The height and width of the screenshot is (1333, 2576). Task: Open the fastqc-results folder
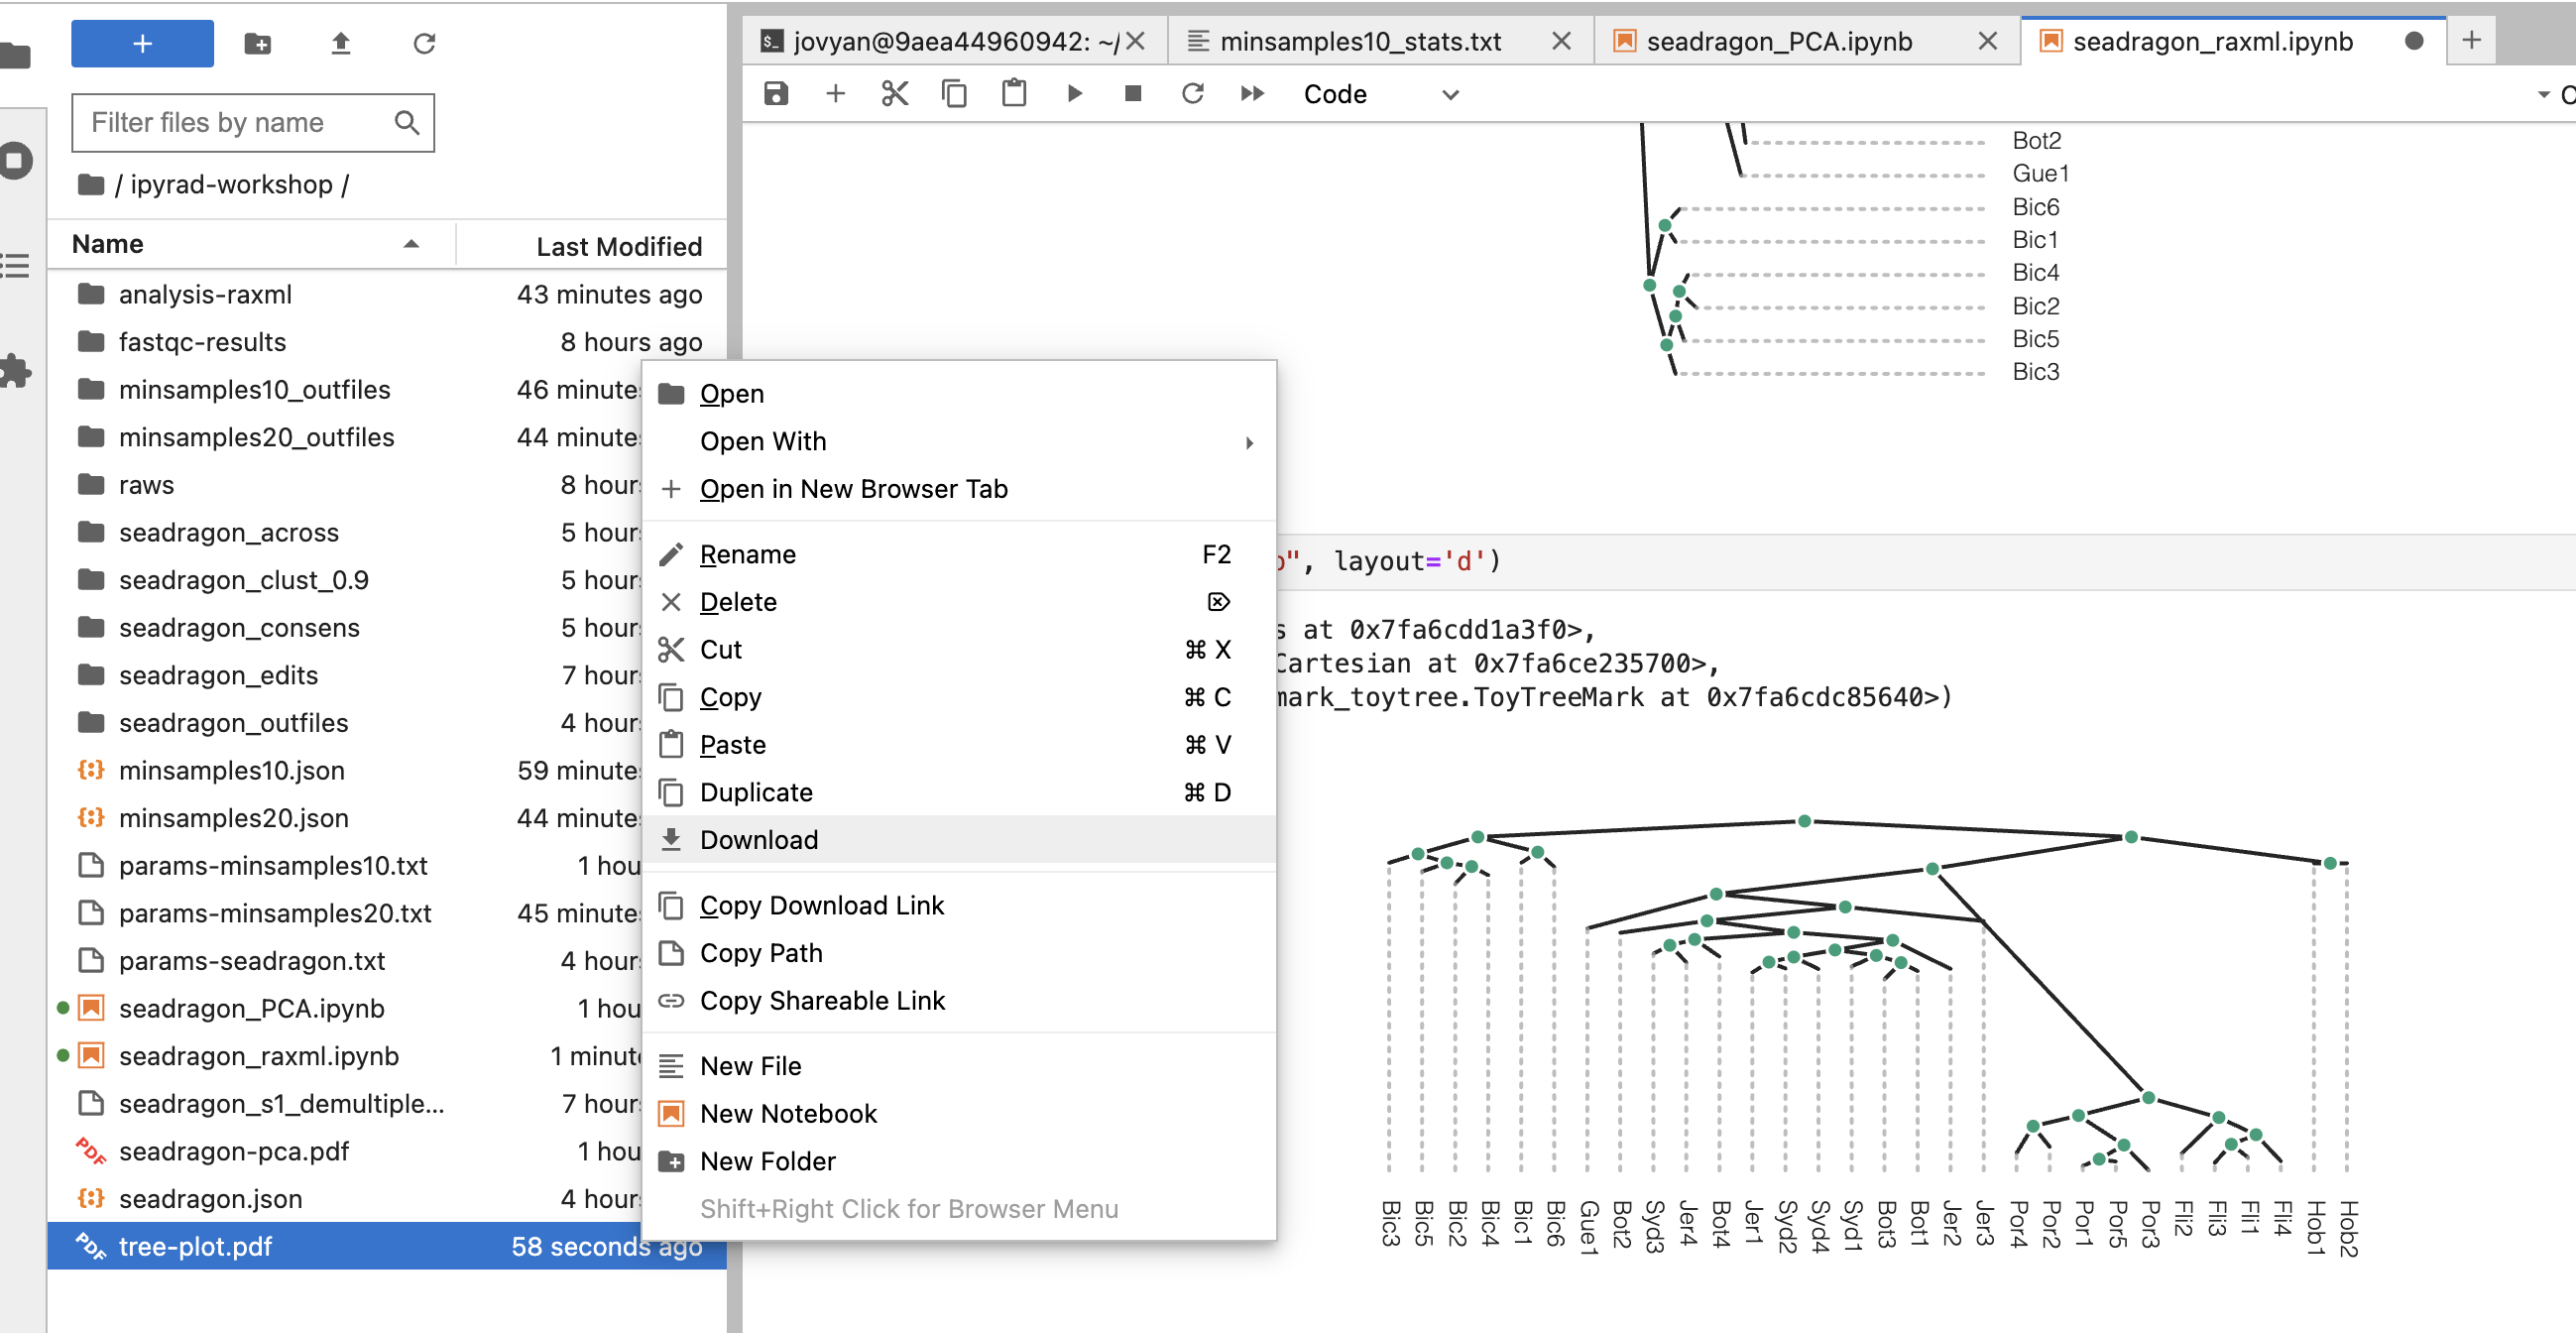387,342
